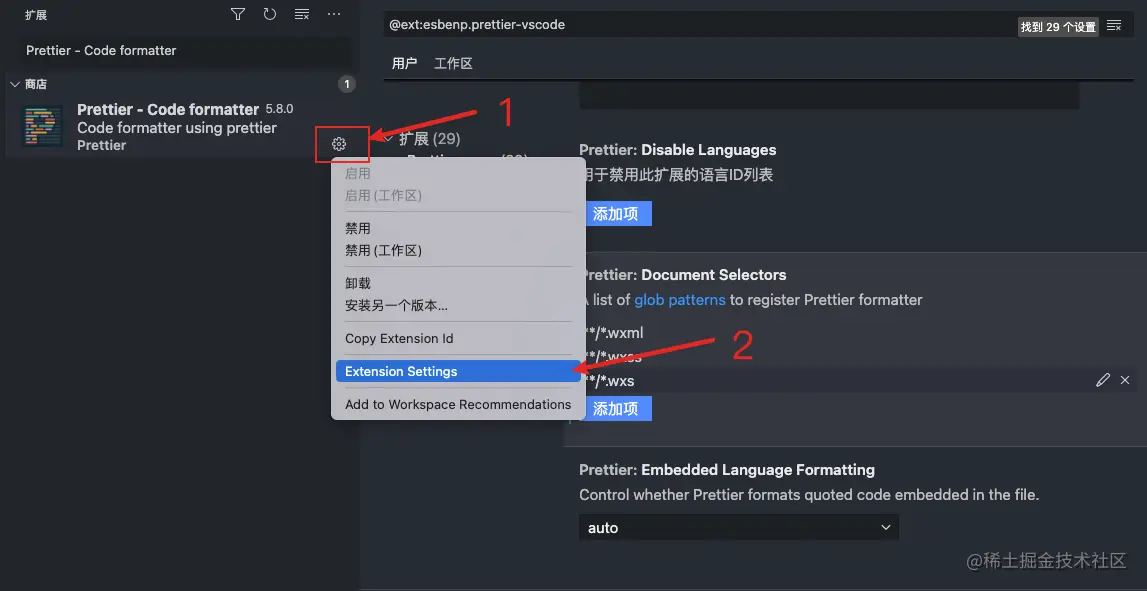The width and height of the screenshot is (1147, 591).
Task: Clear extensions search results icon
Action: click(x=301, y=14)
